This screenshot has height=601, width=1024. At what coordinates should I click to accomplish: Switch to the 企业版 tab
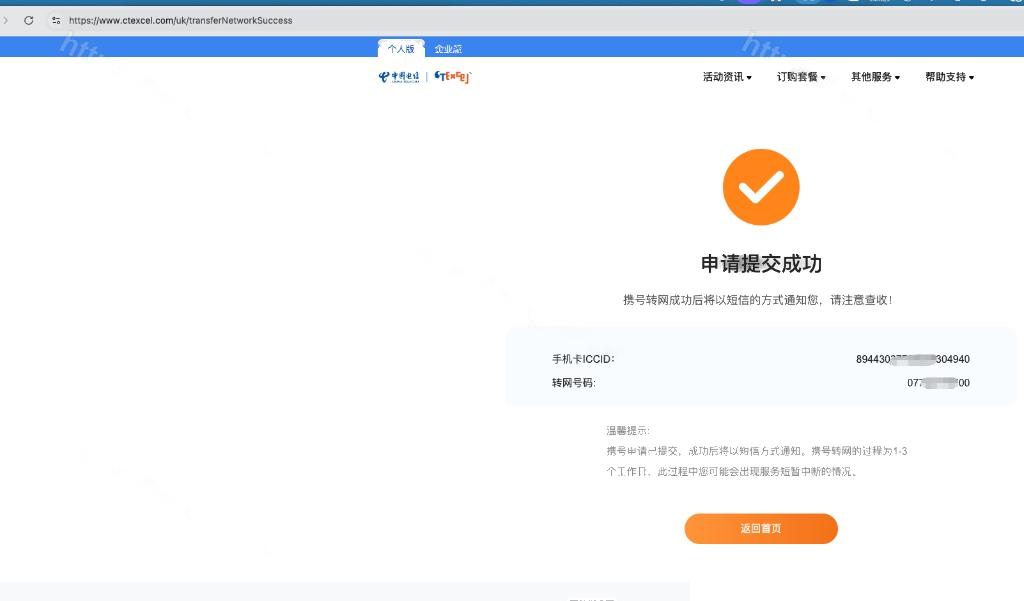(448, 49)
